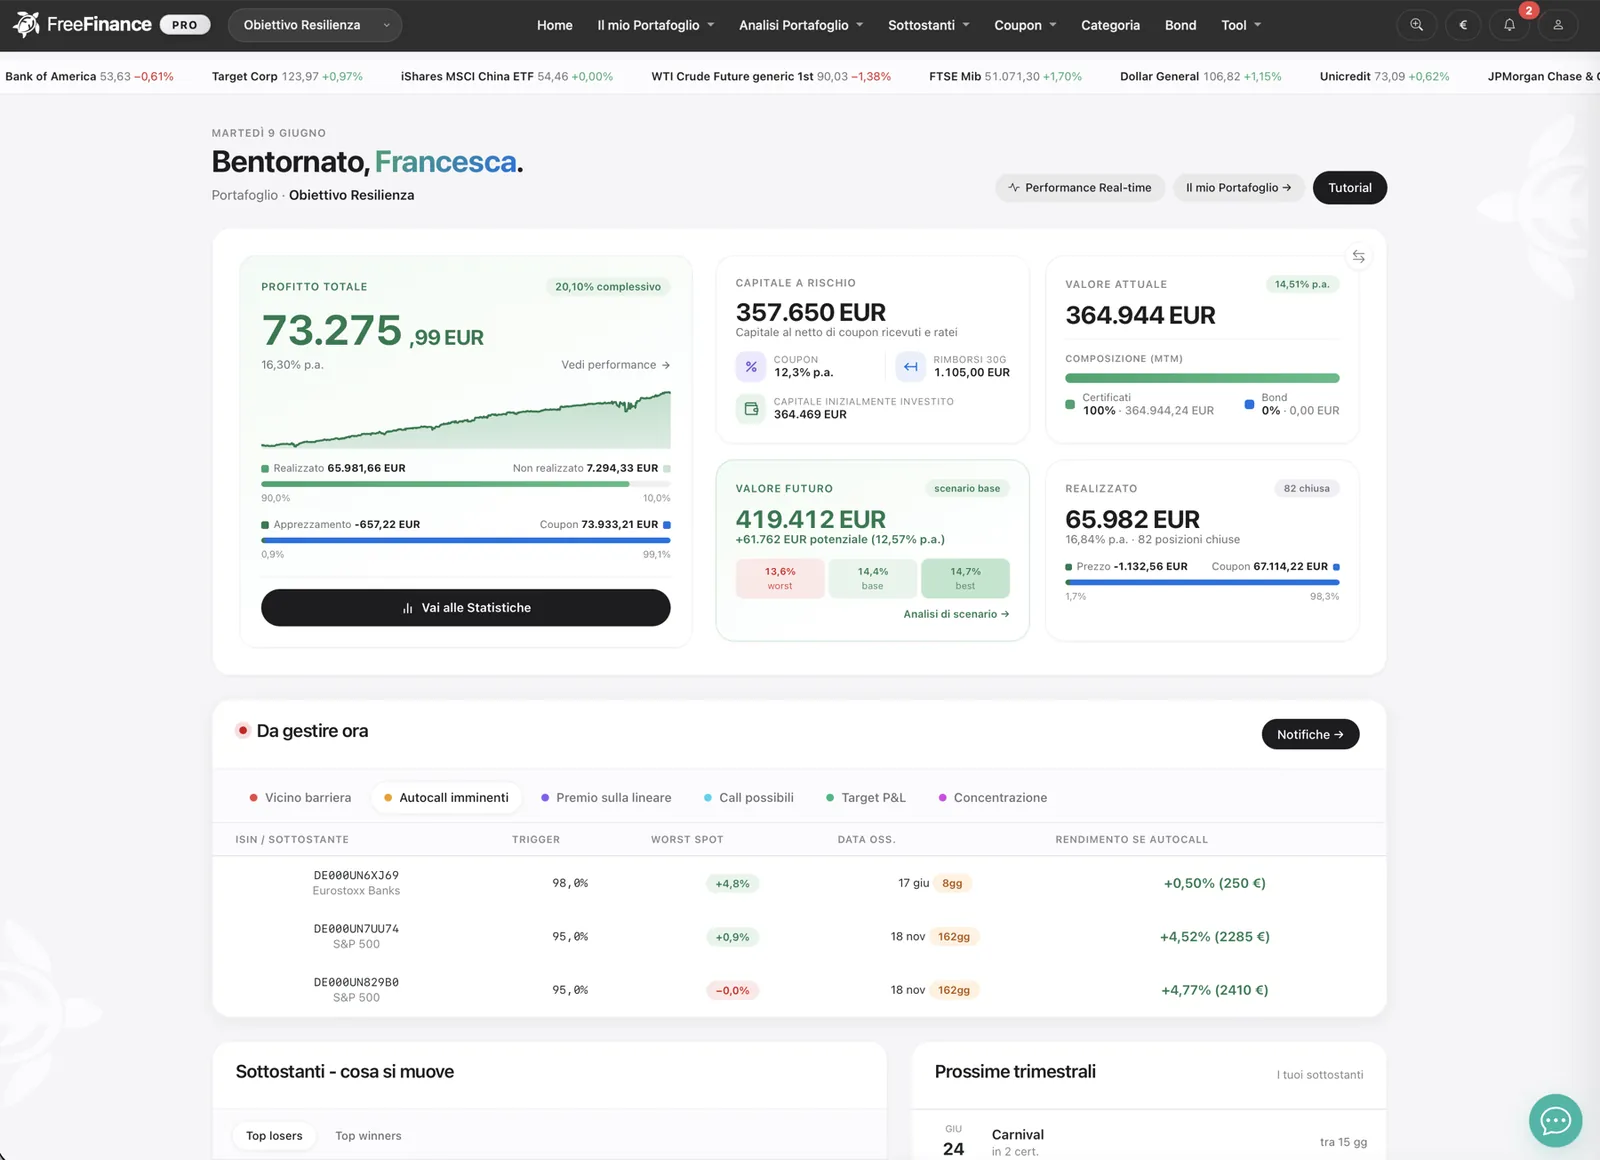
Task: Click the coupon percent icon
Action: (x=751, y=367)
